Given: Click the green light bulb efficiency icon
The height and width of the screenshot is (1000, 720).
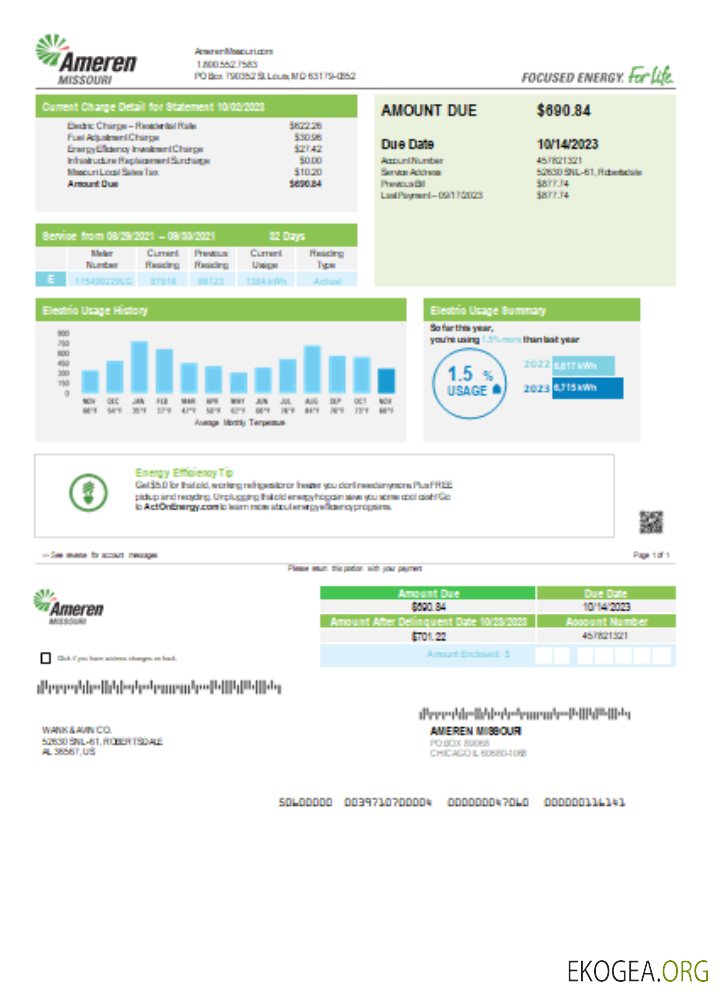Looking at the screenshot, I should tap(88, 492).
